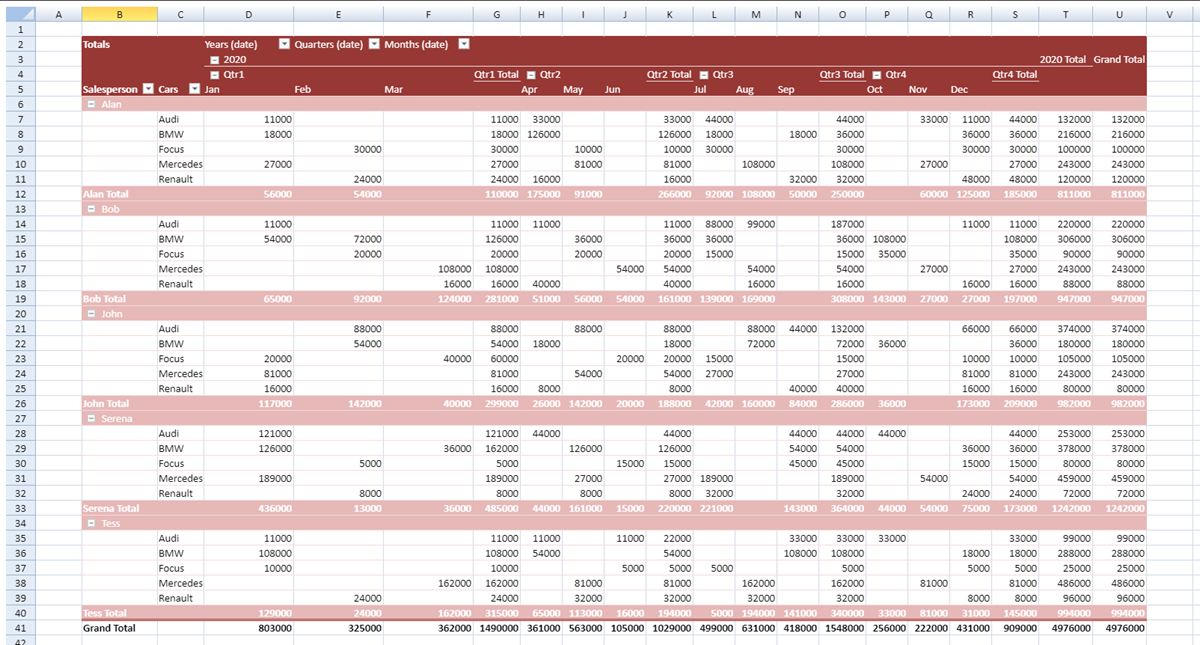The width and height of the screenshot is (1200, 645).
Task: Open the Quarters (date) filter dropdown
Action: click(x=374, y=44)
